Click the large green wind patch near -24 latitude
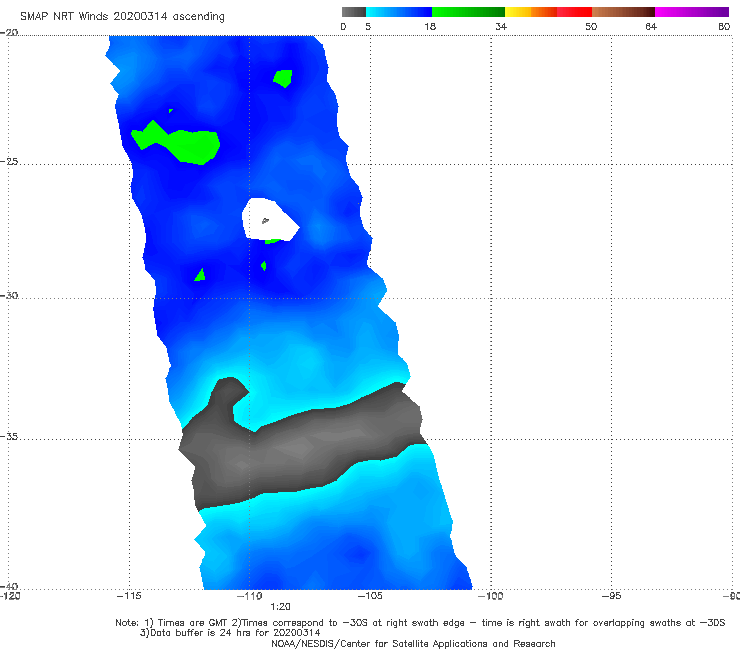 click(x=184, y=144)
